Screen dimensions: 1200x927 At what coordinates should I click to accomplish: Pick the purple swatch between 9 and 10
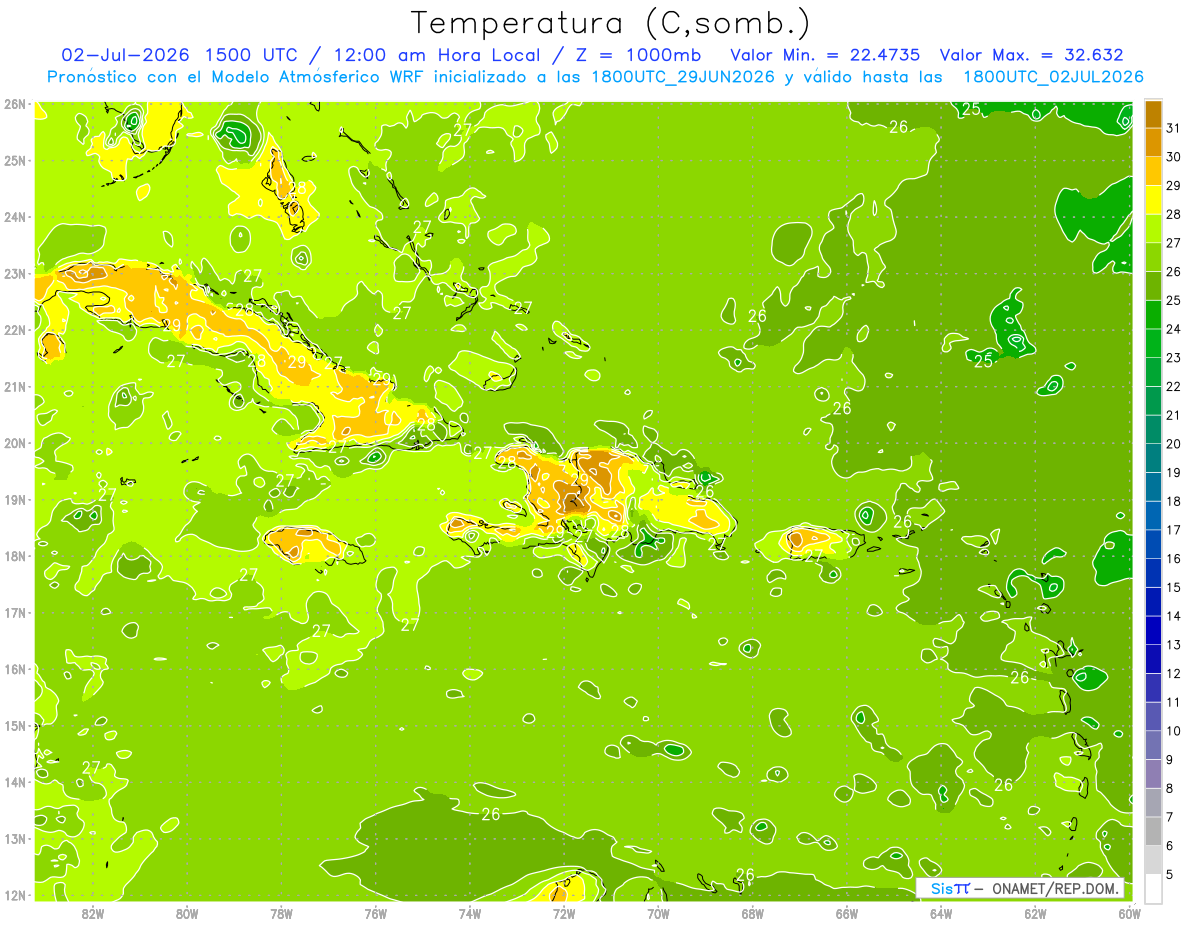(x=1153, y=745)
